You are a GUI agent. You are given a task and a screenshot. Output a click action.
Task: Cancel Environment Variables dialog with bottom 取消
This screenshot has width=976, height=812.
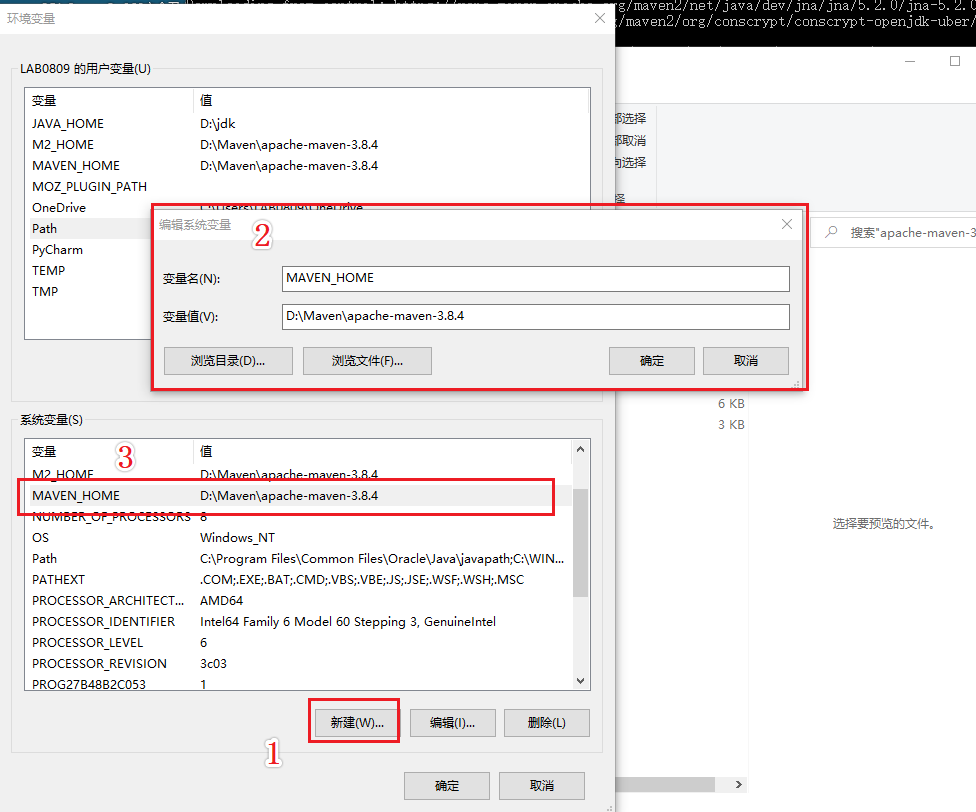pyautogui.click(x=542, y=786)
